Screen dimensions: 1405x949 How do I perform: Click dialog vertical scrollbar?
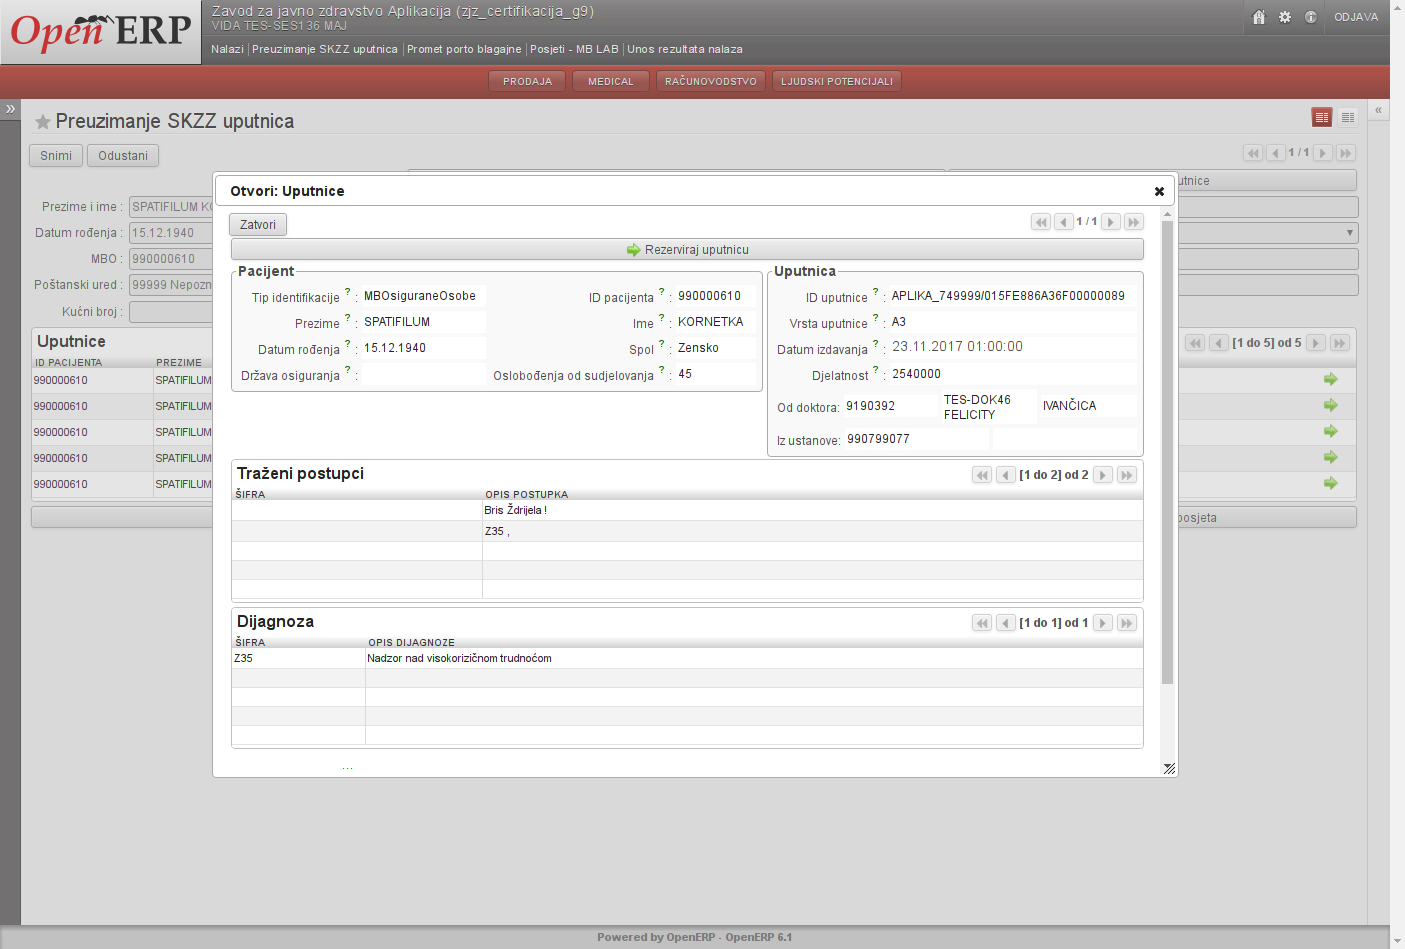tap(1167, 450)
